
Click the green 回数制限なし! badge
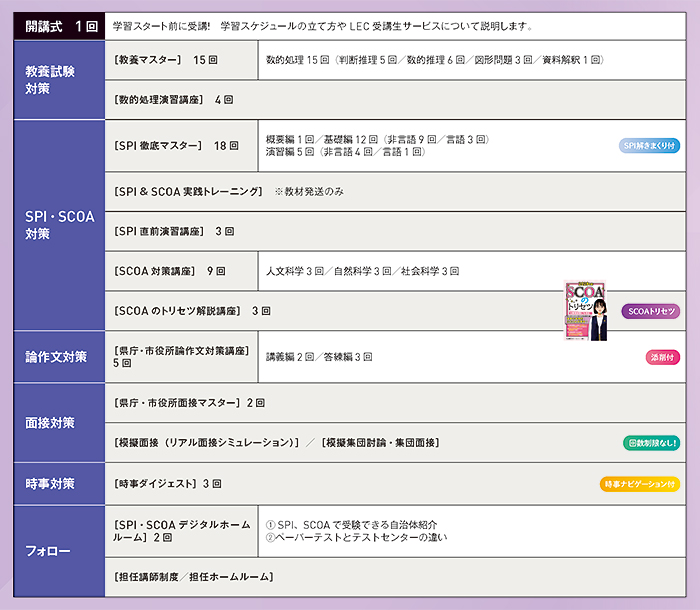point(651,442)
